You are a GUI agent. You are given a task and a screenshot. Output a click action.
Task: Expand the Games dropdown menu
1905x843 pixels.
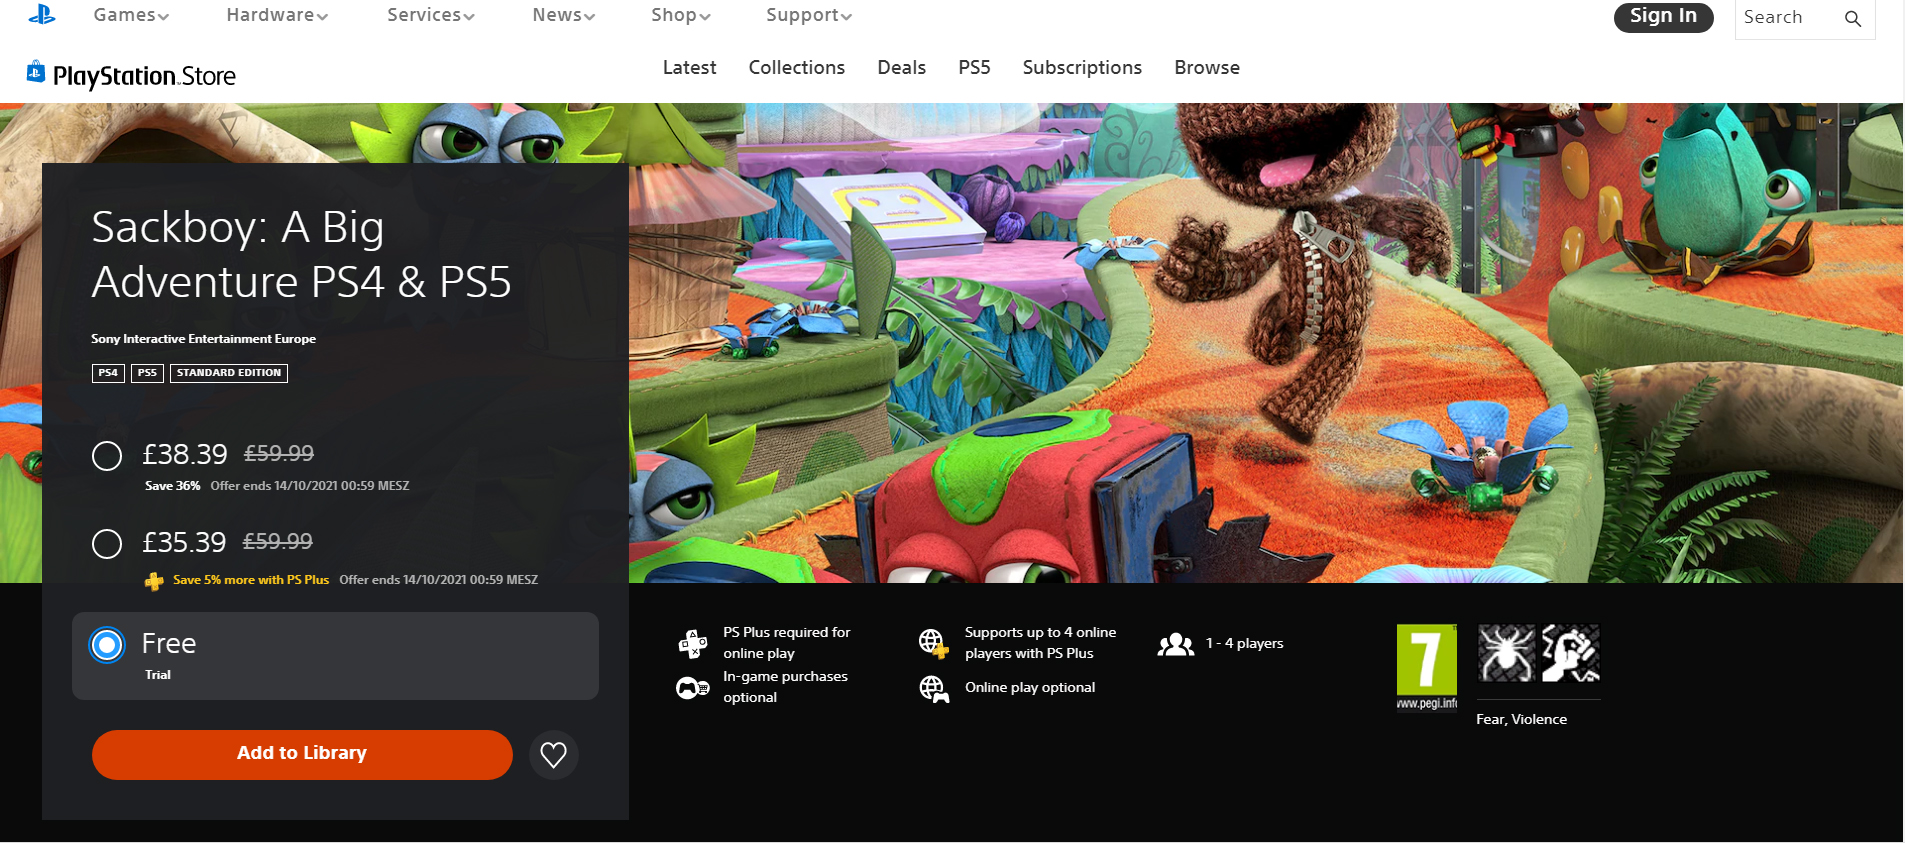[x=131, y=15]
